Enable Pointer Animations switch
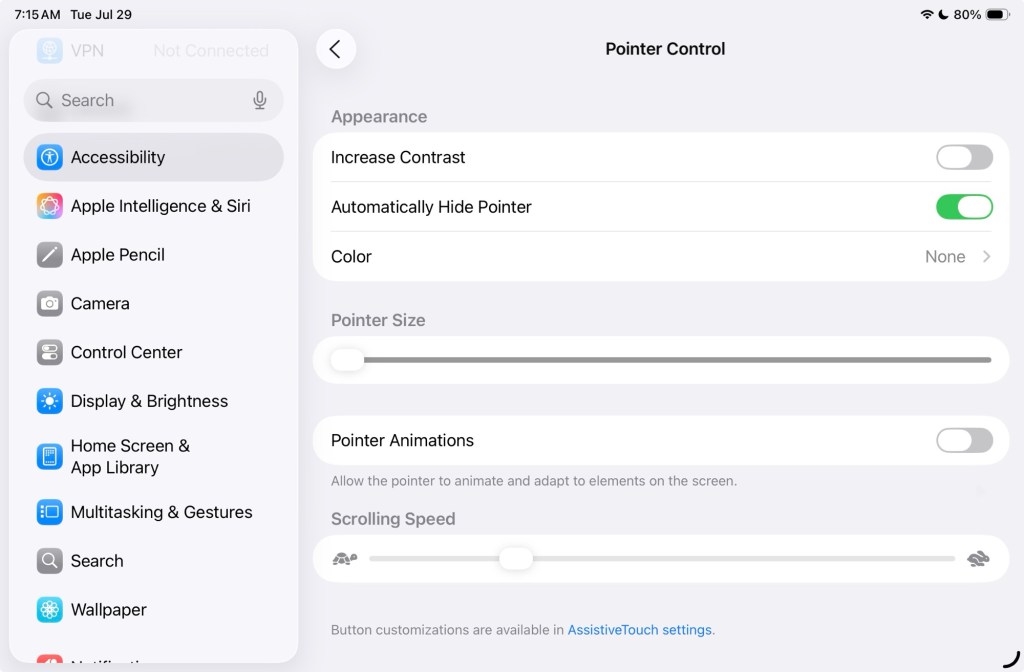Image resolution: width=1024 pixels, height=672 pixels. point(964,440)
